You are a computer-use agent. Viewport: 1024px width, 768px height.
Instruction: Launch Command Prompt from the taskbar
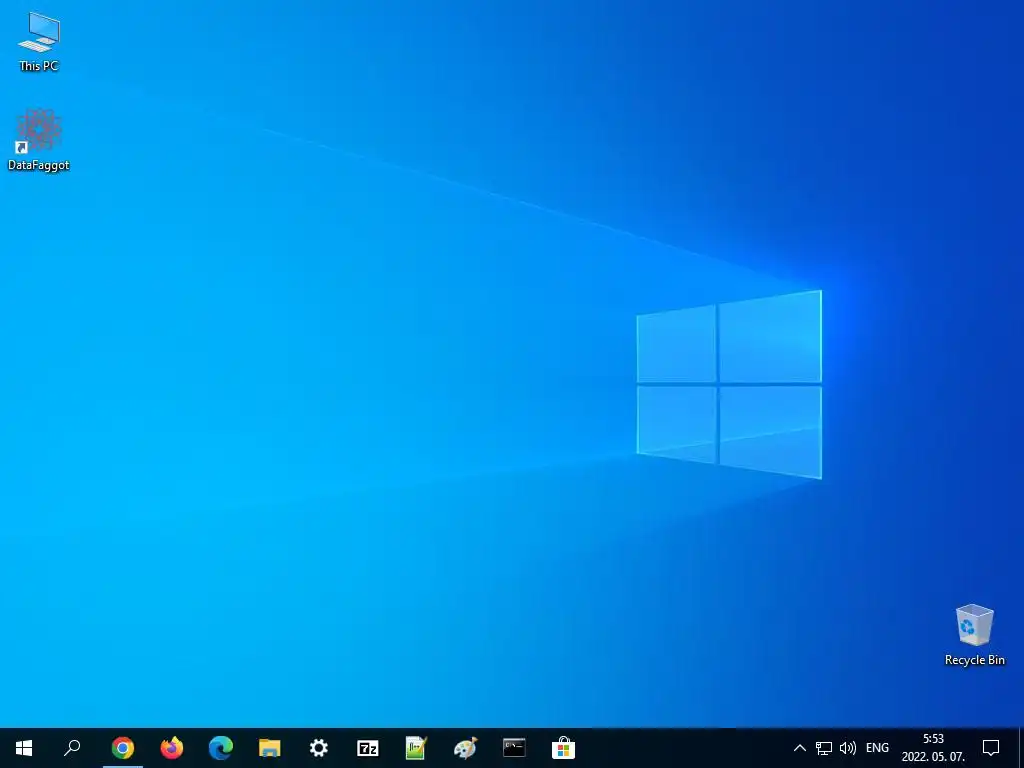(514, 748)
